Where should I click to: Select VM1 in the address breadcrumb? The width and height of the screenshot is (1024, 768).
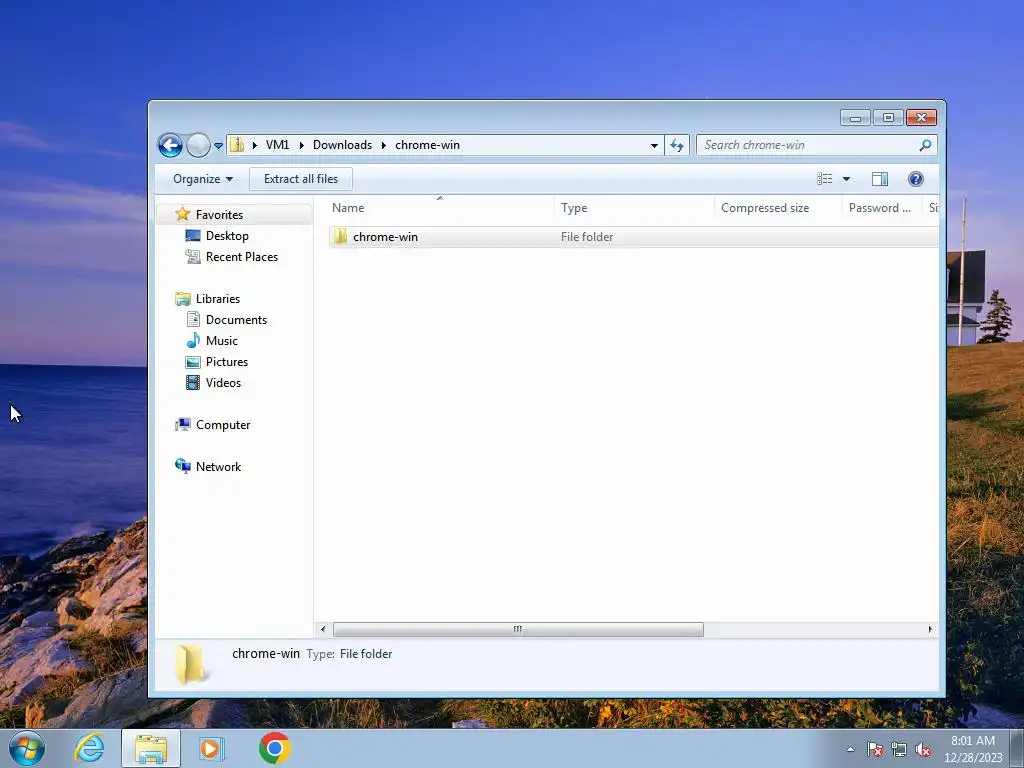click(x=277, y=145)
